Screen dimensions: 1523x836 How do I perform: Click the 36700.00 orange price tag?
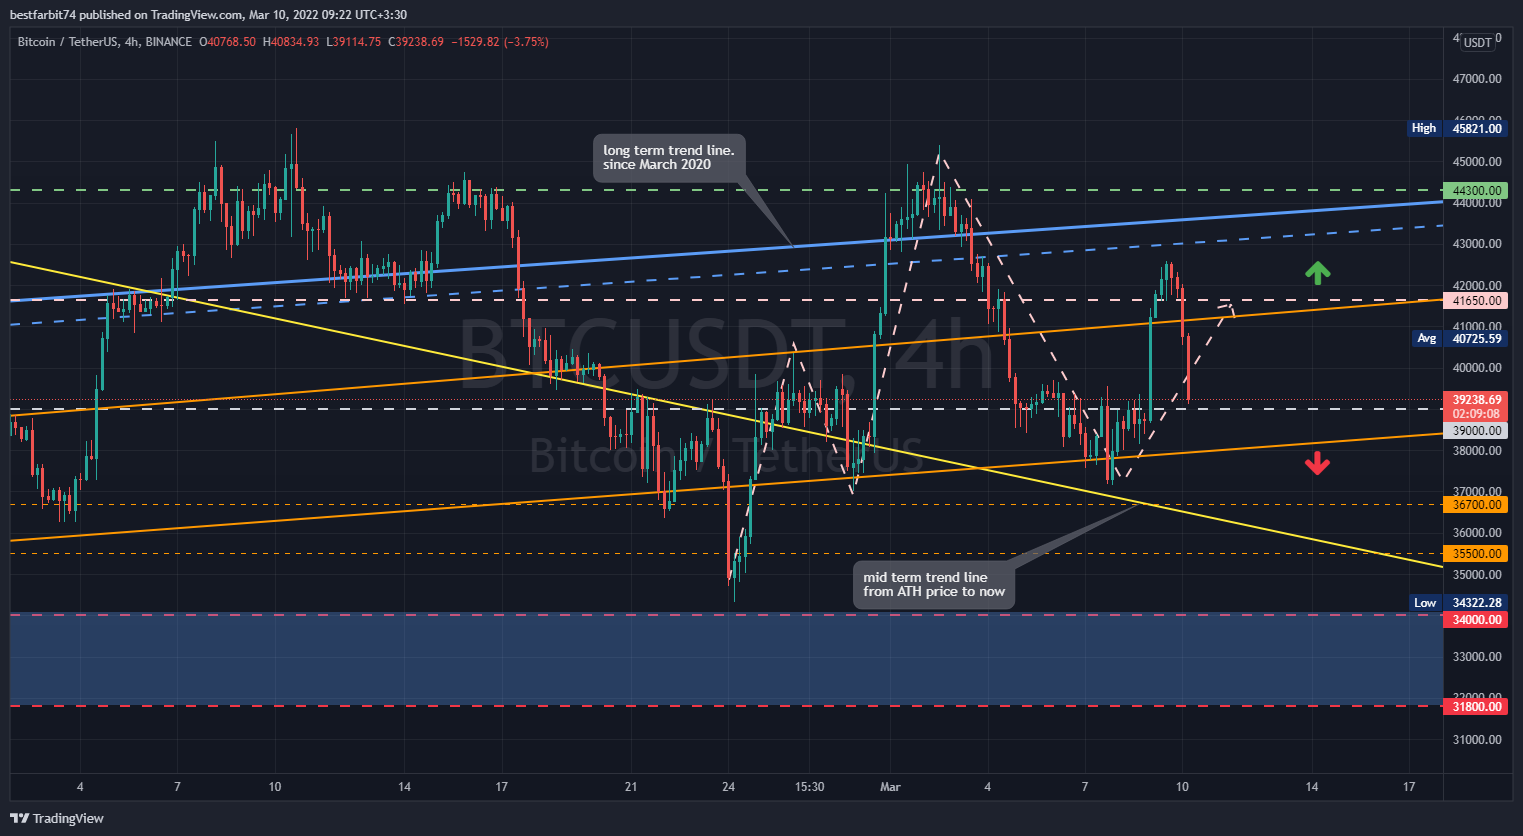coord(1475,505)
